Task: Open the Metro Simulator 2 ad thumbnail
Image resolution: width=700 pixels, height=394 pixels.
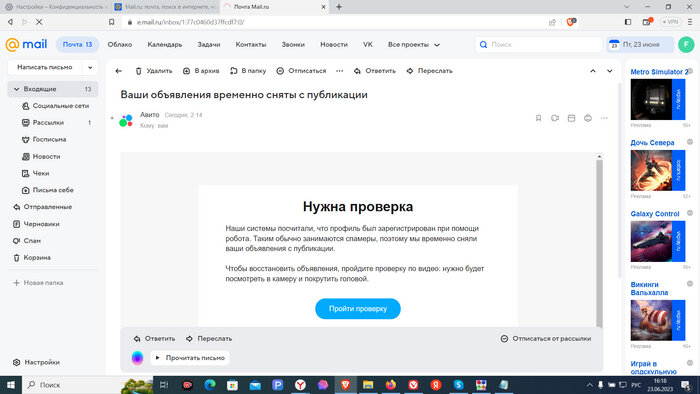Action: (x=657, y=100)
